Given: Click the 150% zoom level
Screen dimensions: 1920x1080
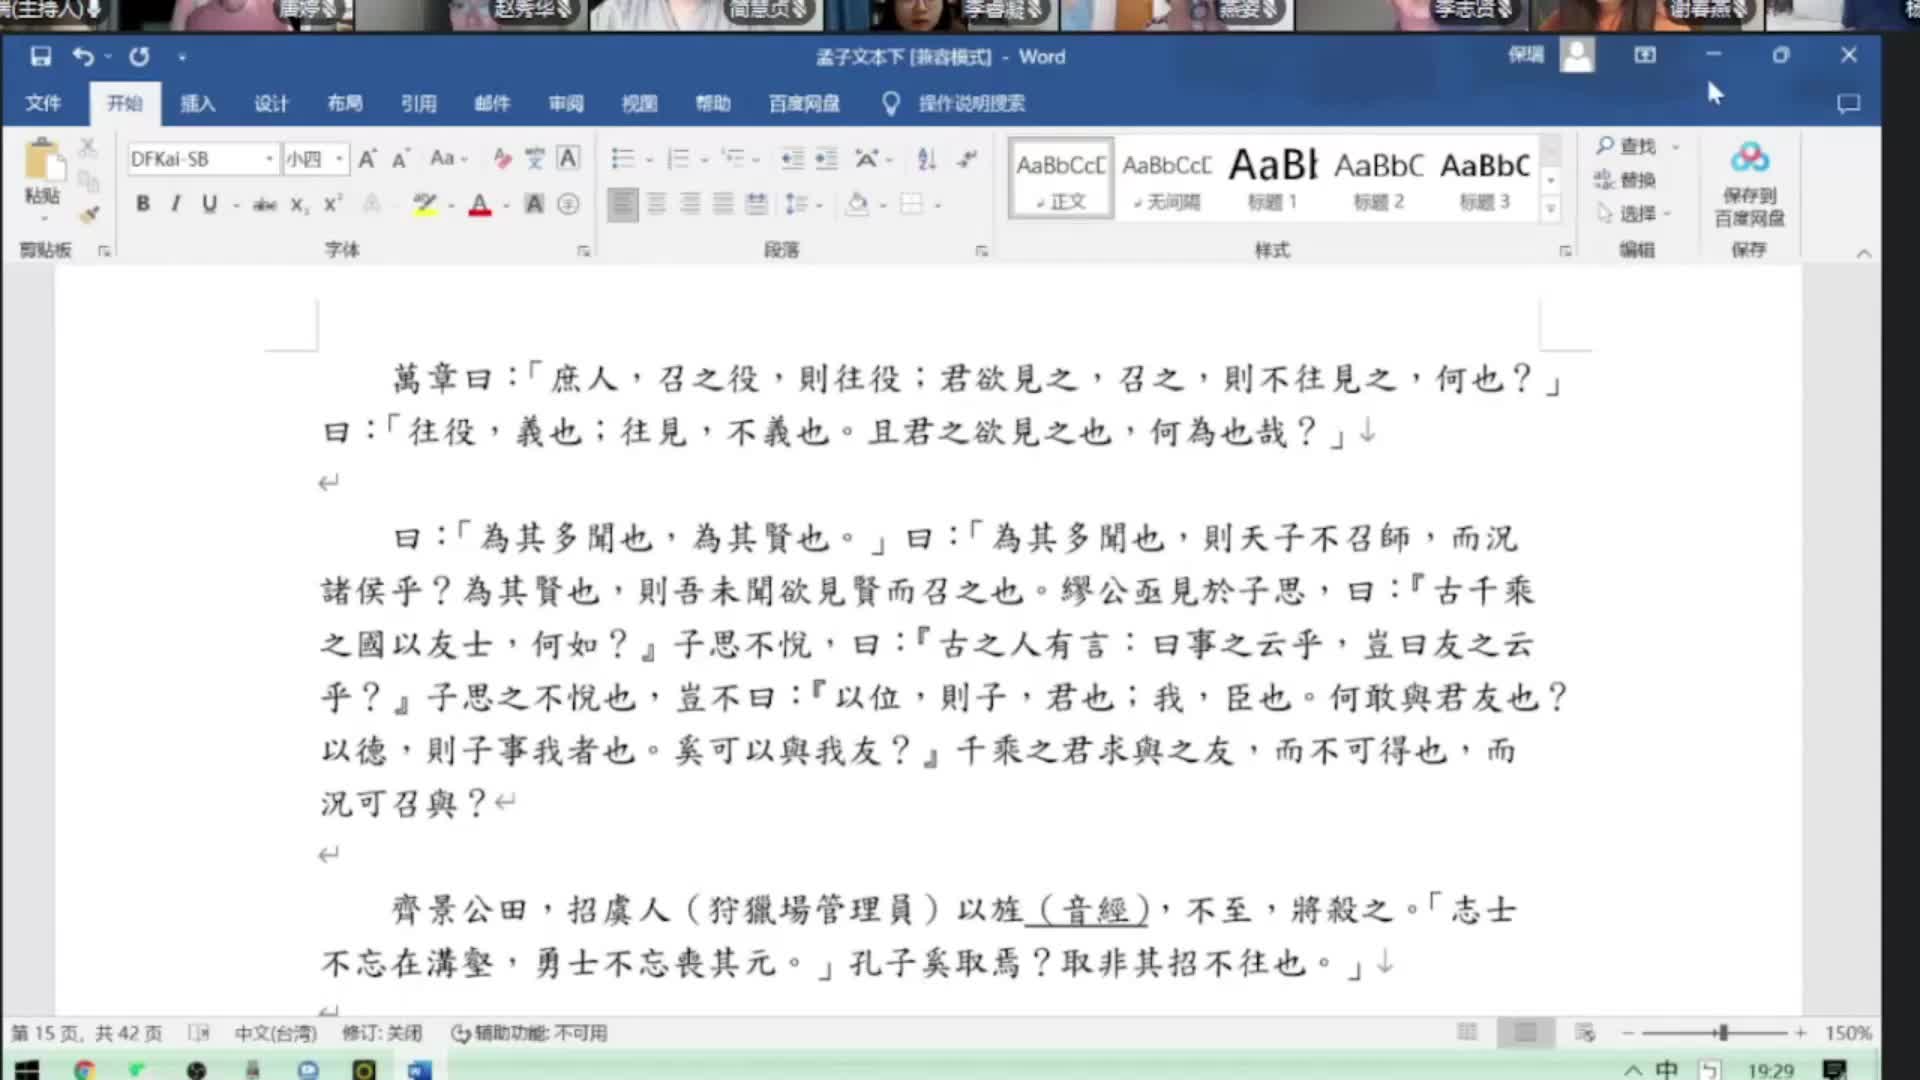Looking at the screenshot, I should (1848, 1033).
